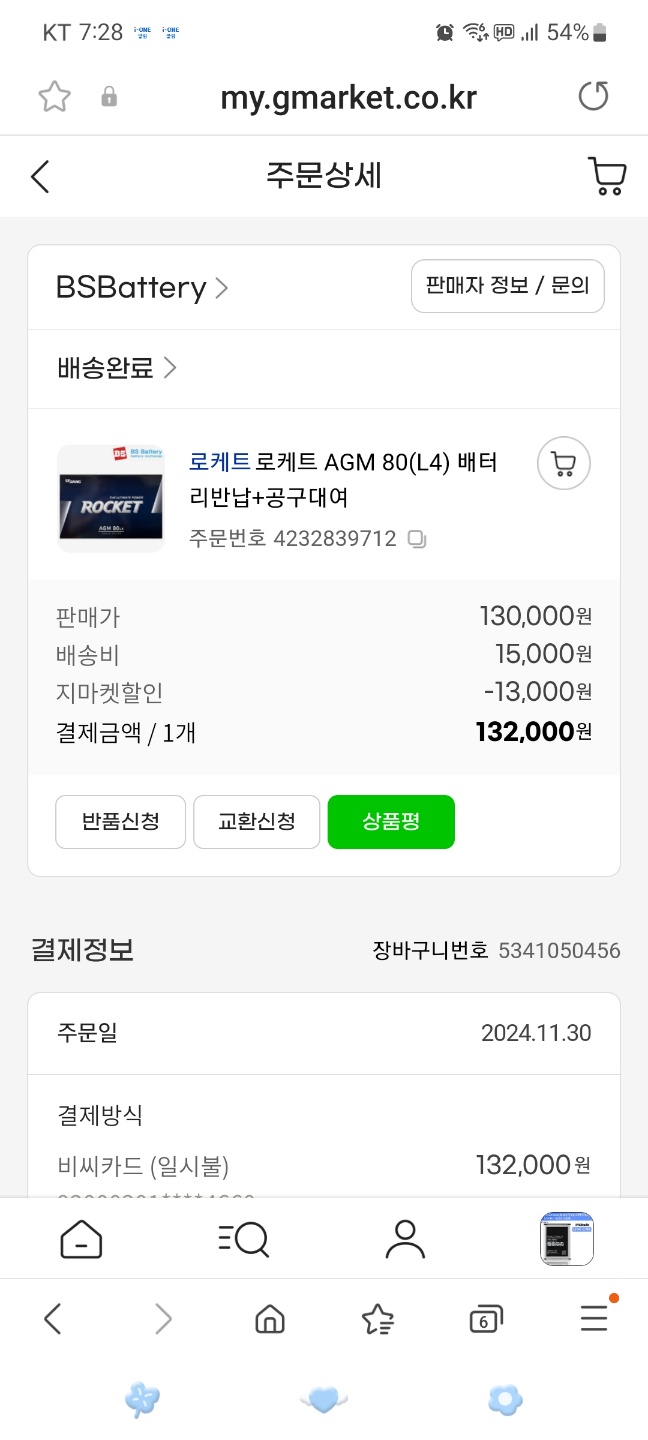
Task: Reload the page with the refresh icon
Action: (x=593, y=97)
